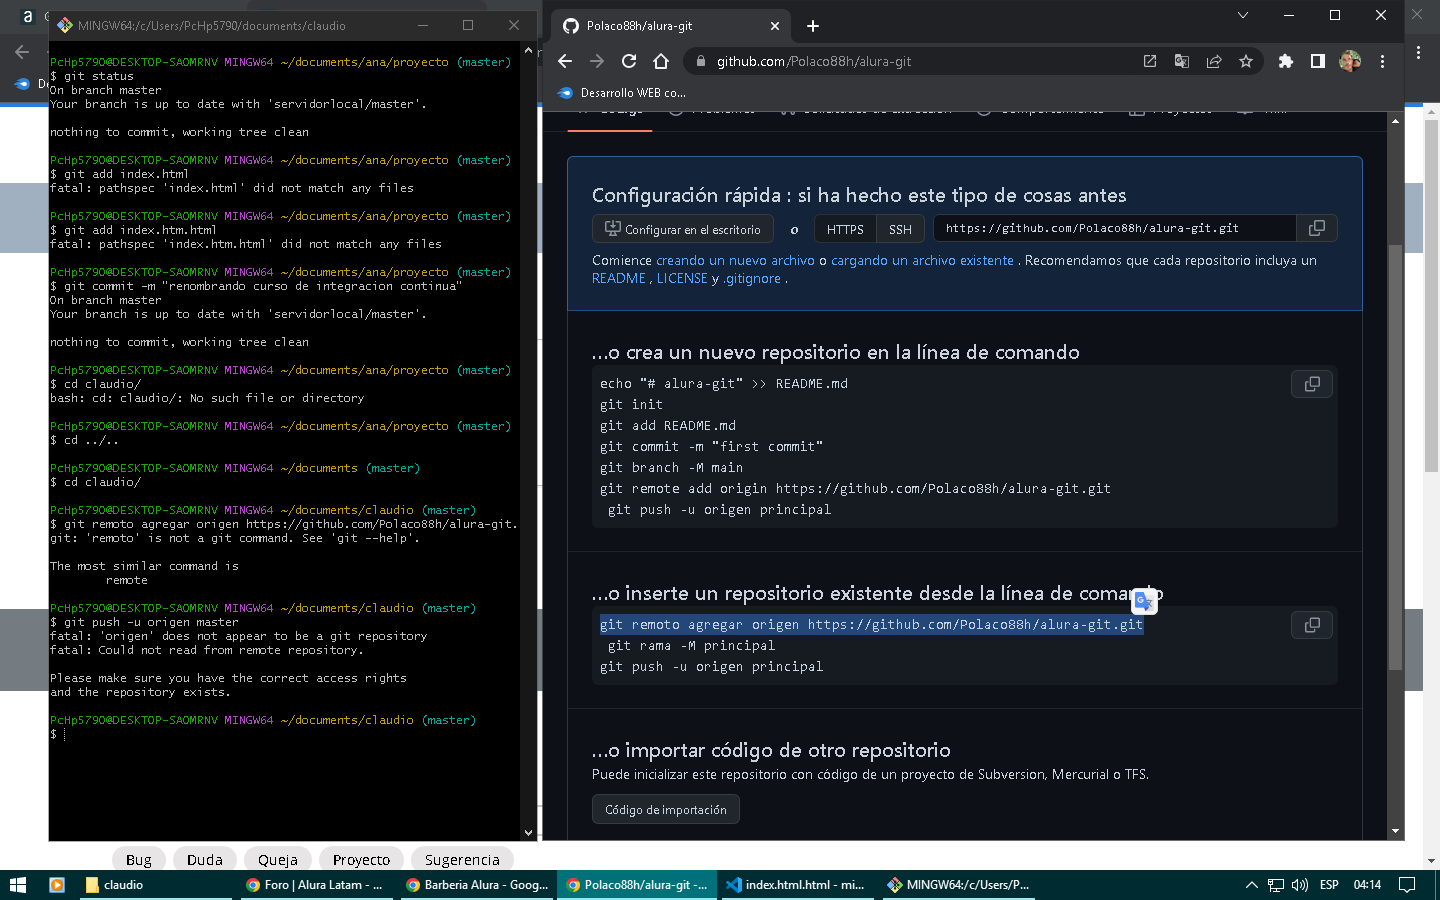Switch to MINGW64 taskbar item
This screenshot has height=900, width=1440.
coord(958,885)
